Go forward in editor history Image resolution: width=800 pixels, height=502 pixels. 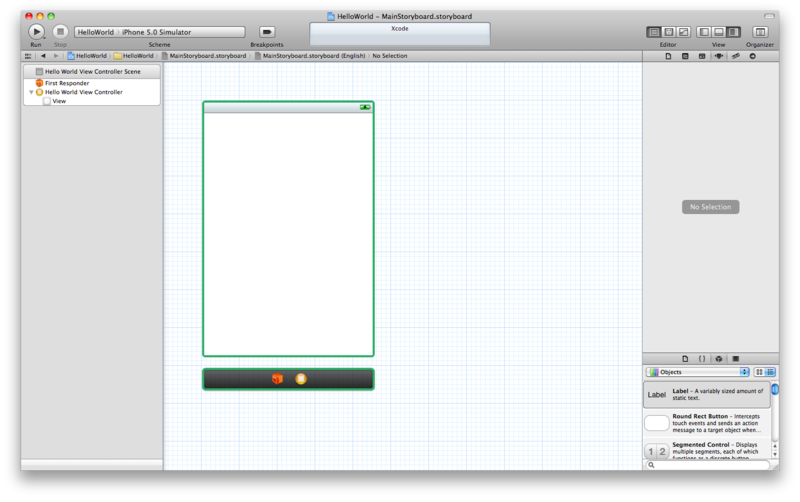56,56
